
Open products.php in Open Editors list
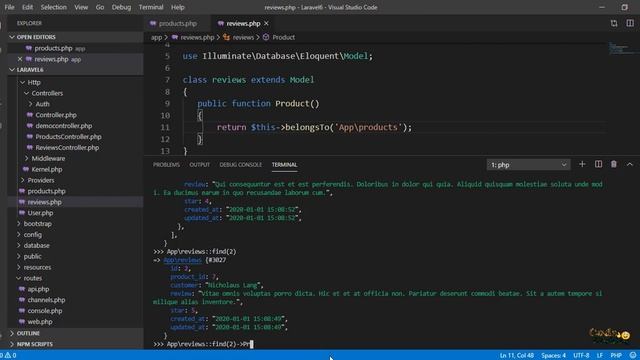click(53, 48)
